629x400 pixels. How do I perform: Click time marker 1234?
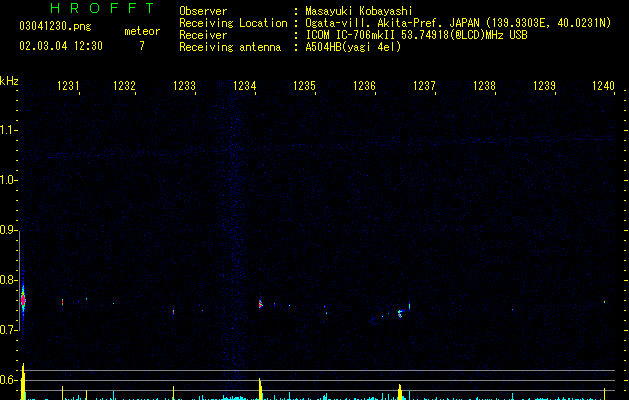(244, 86)
